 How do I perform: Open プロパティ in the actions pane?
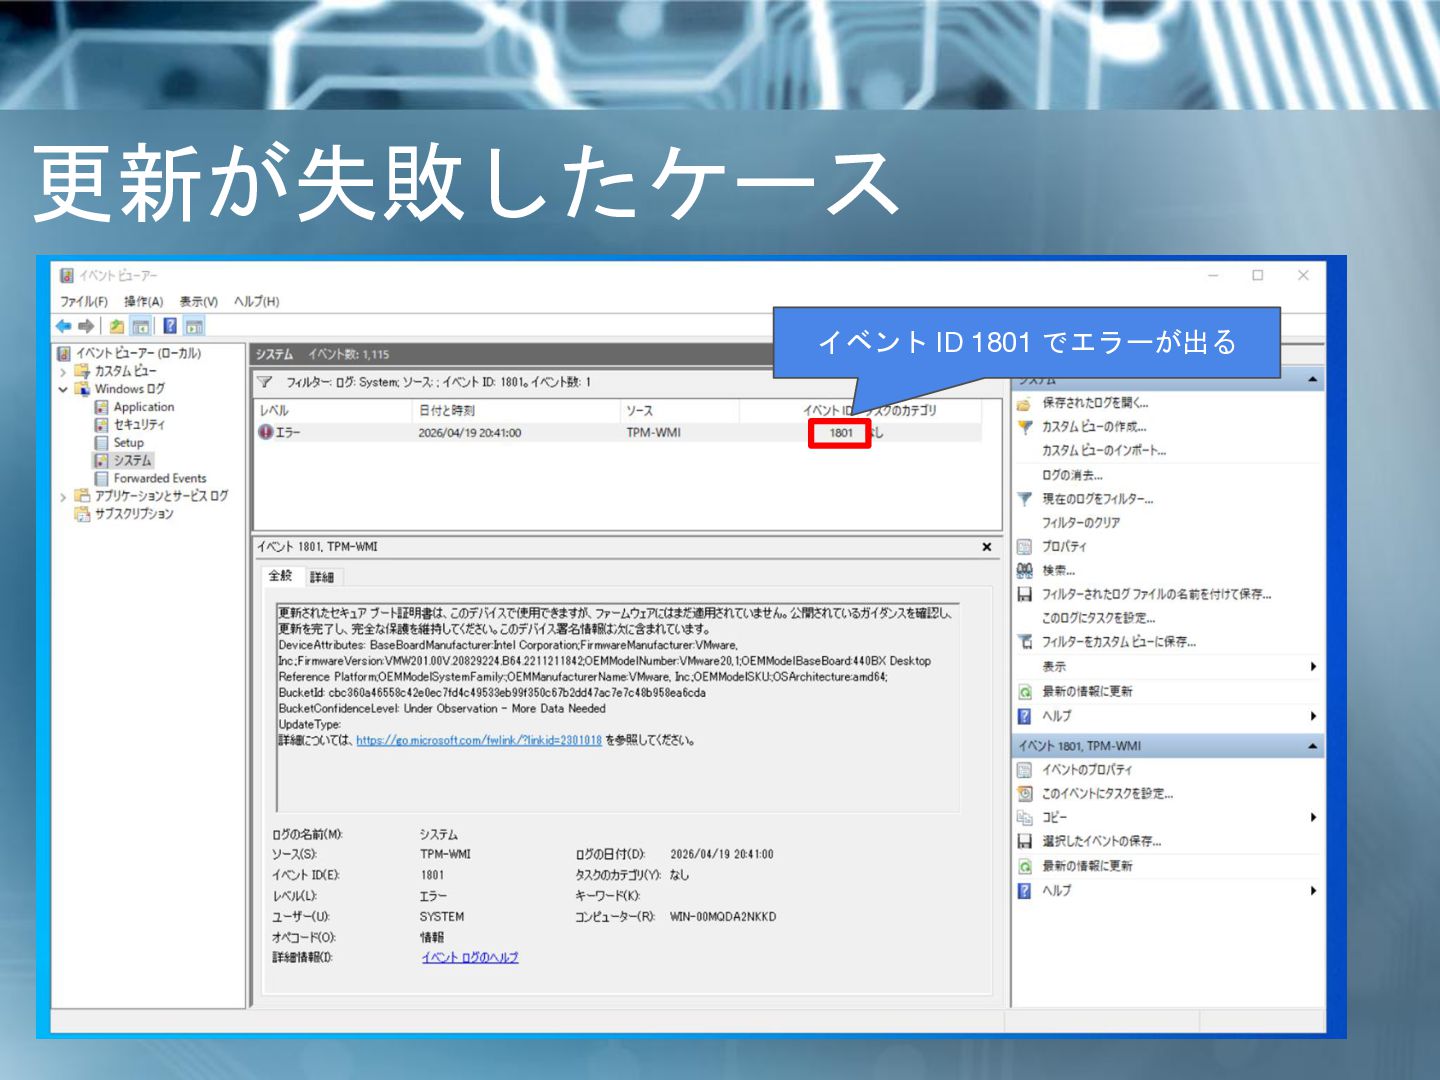coord(1064,547)
